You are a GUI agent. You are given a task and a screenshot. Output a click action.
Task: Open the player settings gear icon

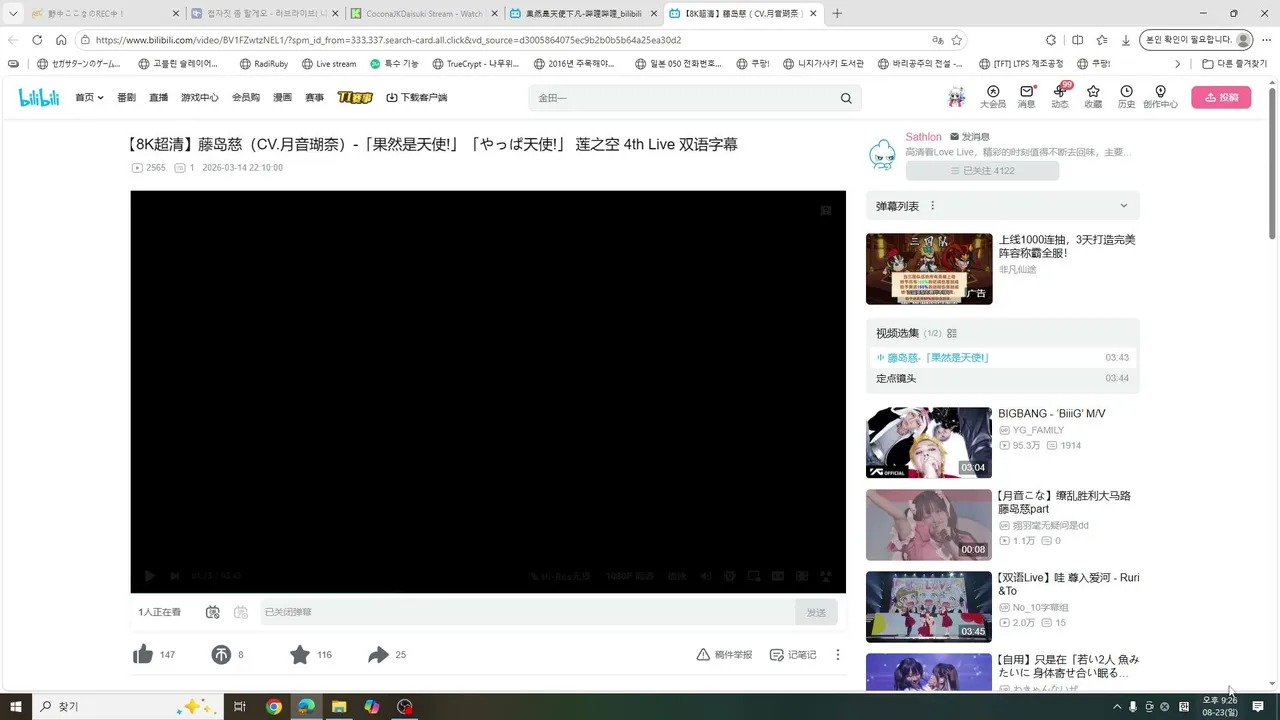pyautogui.click(x=730, y=576)
